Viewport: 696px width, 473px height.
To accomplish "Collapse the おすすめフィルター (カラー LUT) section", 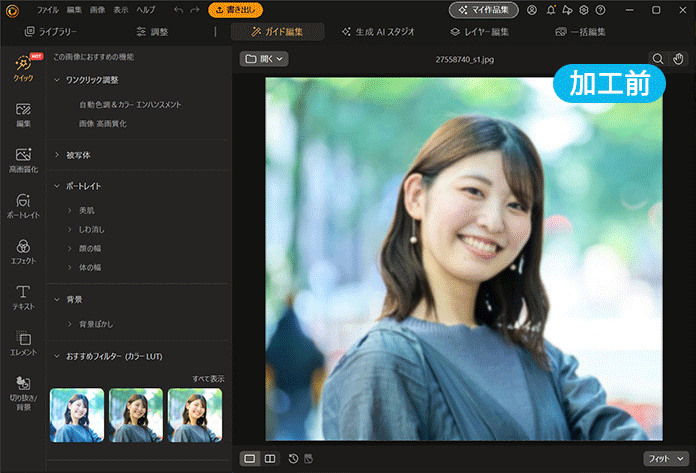I will [x=57, y=356].
